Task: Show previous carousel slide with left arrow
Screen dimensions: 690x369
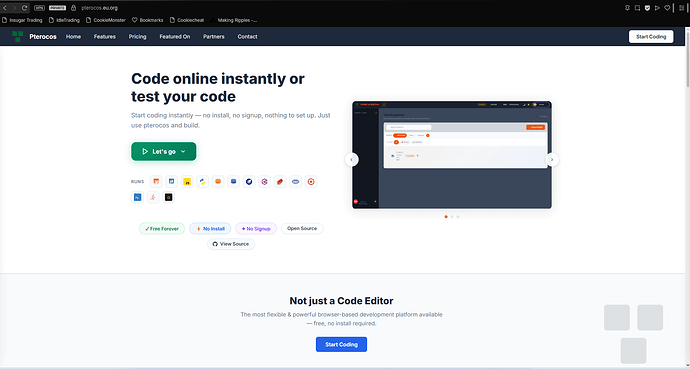Action: click(x=352, y=160)
